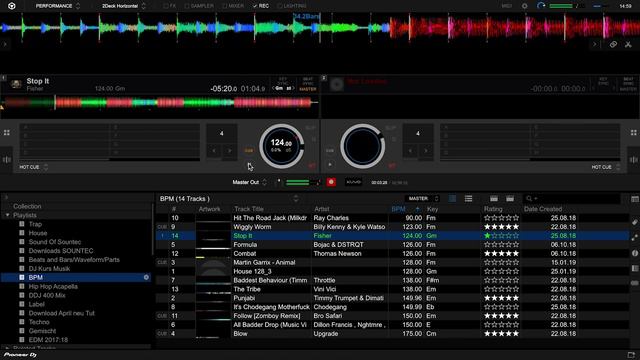The width and height of the screenshot is (640, 360).
Task: Open the sort dropdown next to BPM (14 Tracks)
Action: (296, 199)
